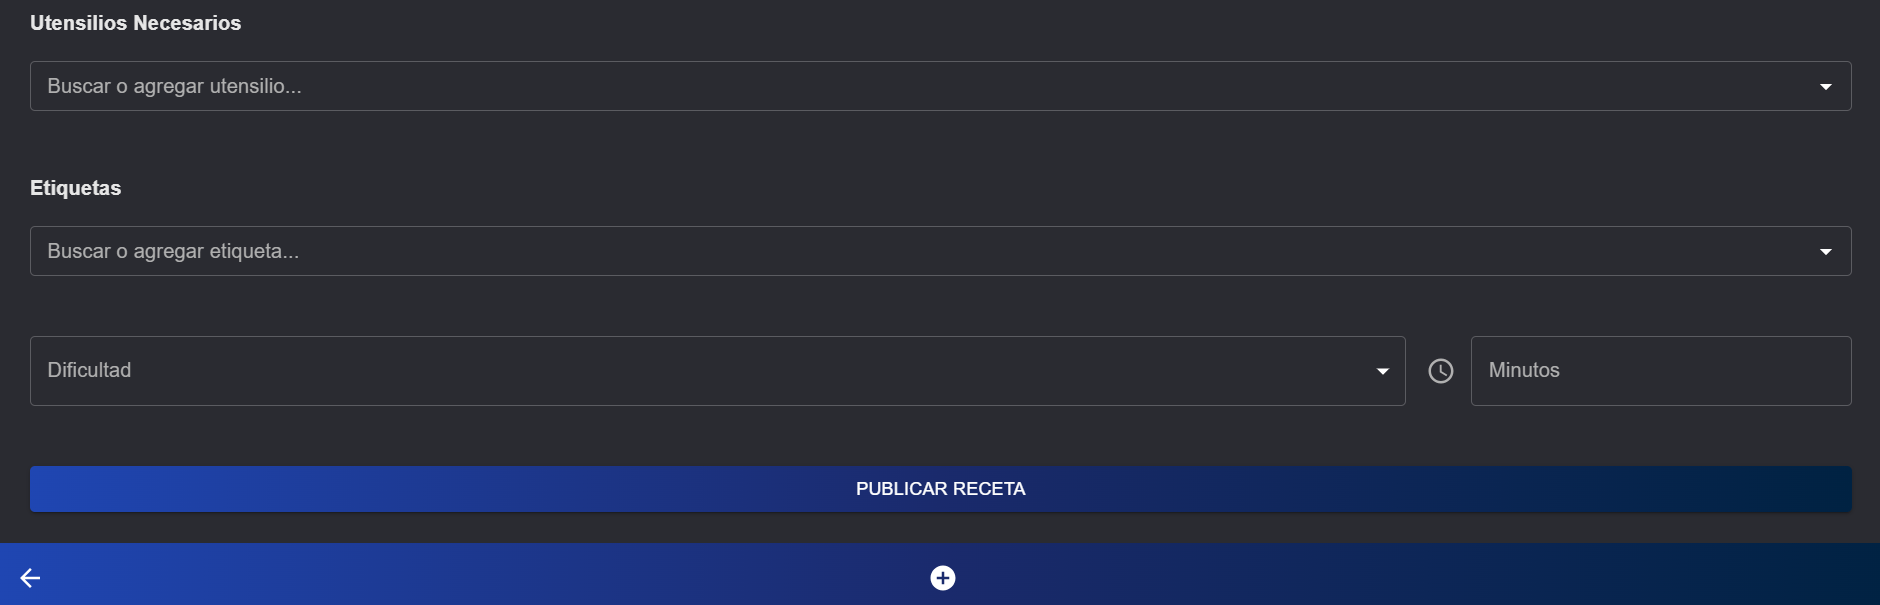The image size is (1880, 605).
Task: Click inside the Minutos input box
Action: (1660, 371)
